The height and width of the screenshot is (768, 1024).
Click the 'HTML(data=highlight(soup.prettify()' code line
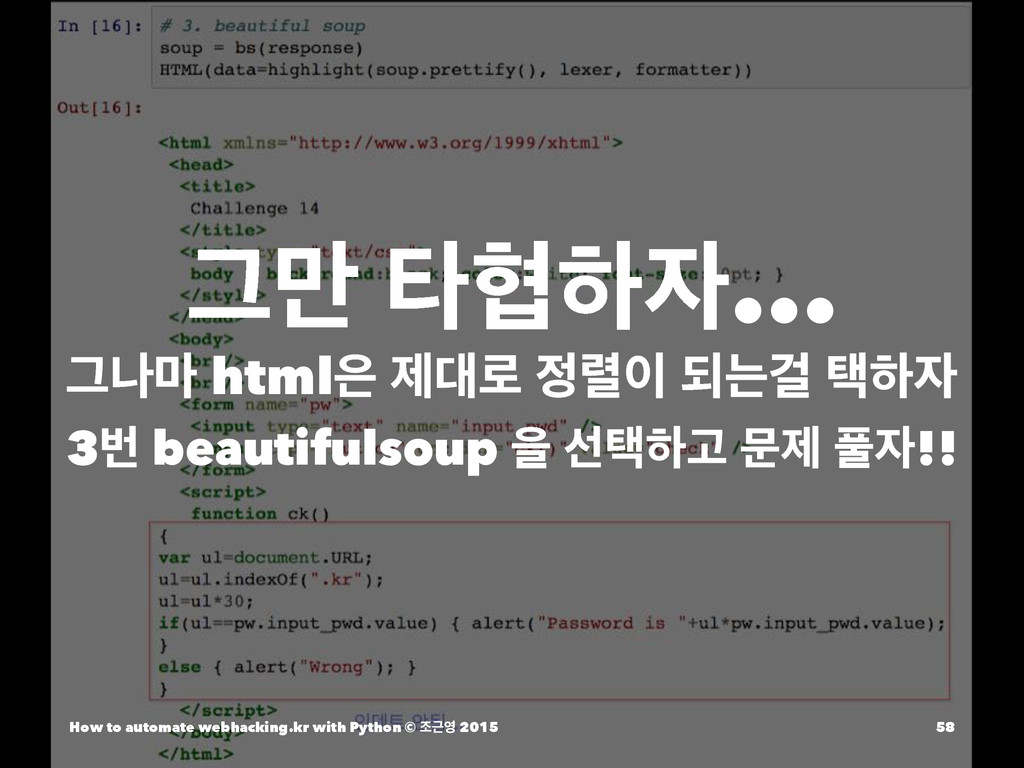[x=456, y=70]
